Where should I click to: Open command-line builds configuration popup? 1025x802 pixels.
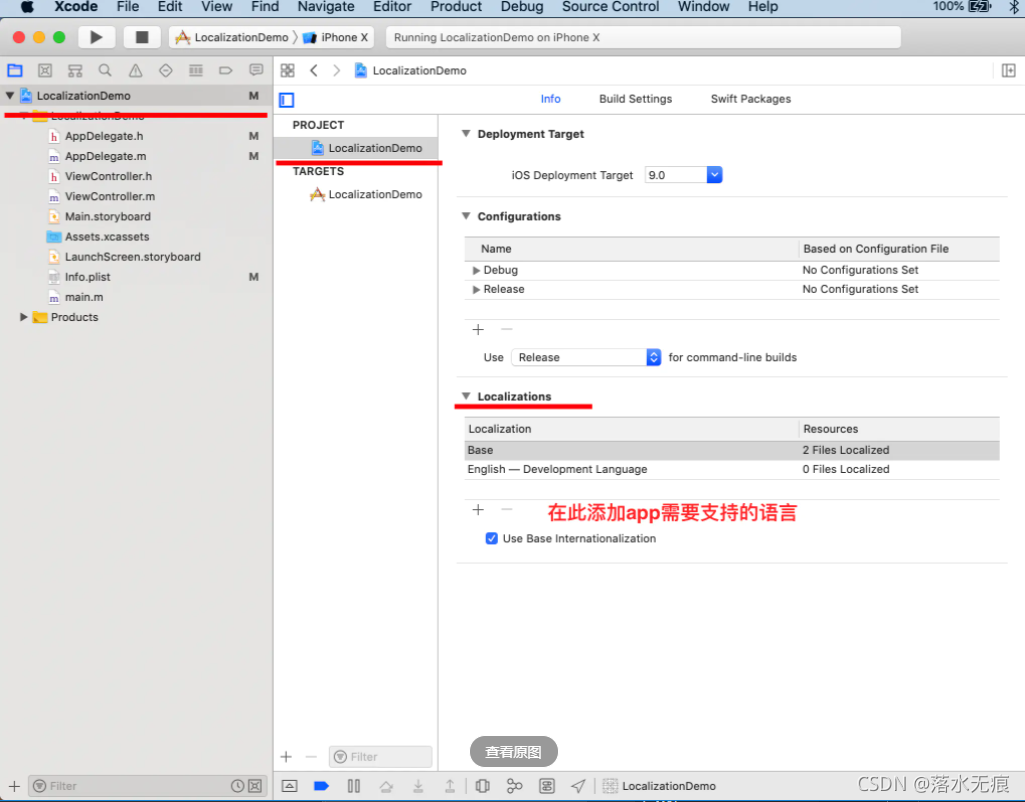coord(586,358)
